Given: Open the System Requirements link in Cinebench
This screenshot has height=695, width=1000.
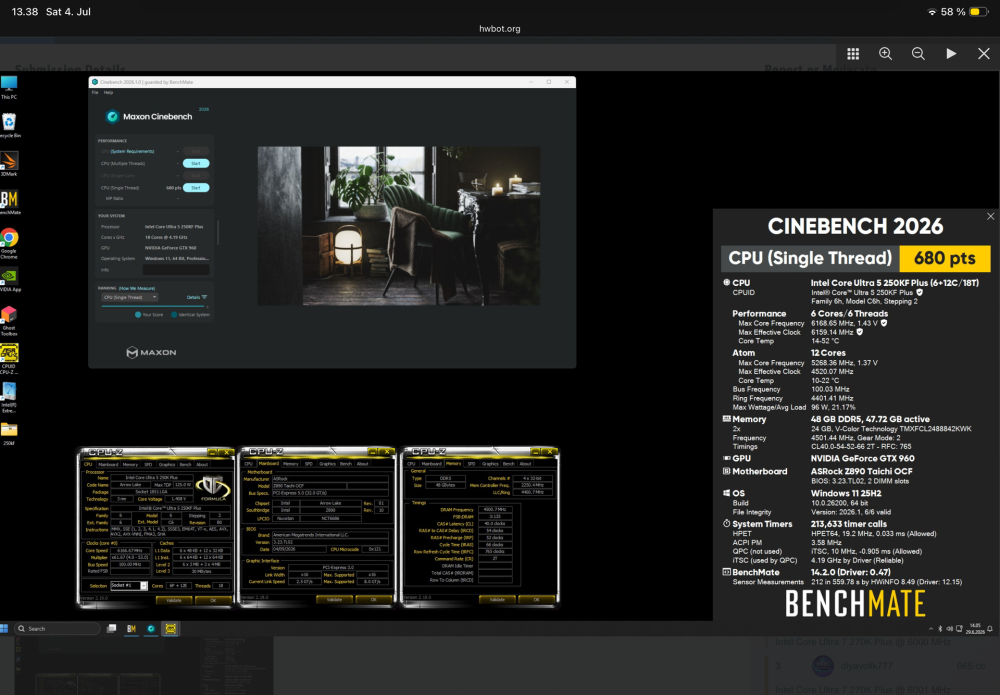Looking at the screenshot, I should [x=132, y=151].
